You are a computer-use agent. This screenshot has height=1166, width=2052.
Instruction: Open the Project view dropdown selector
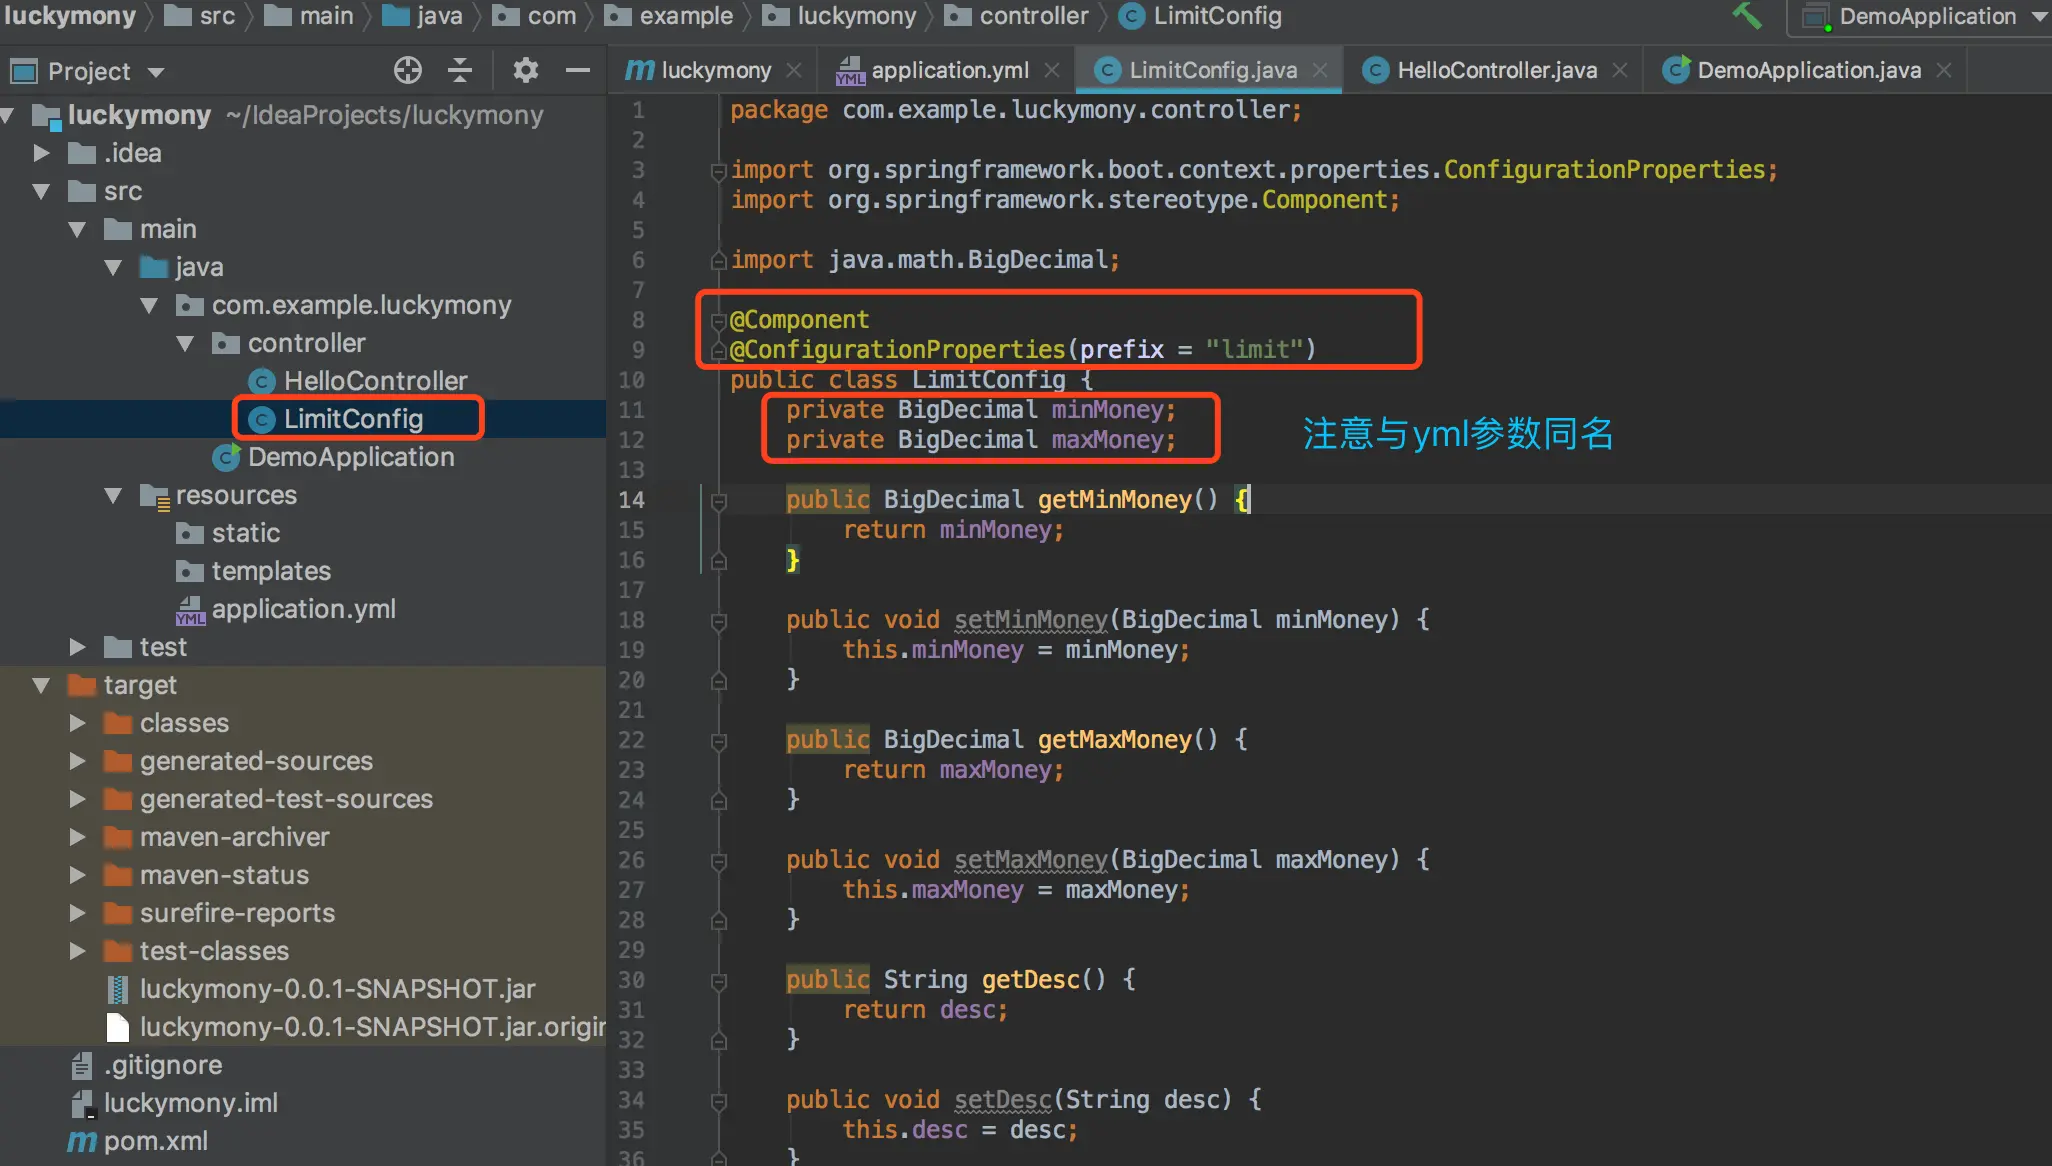[x=155, y=72]
